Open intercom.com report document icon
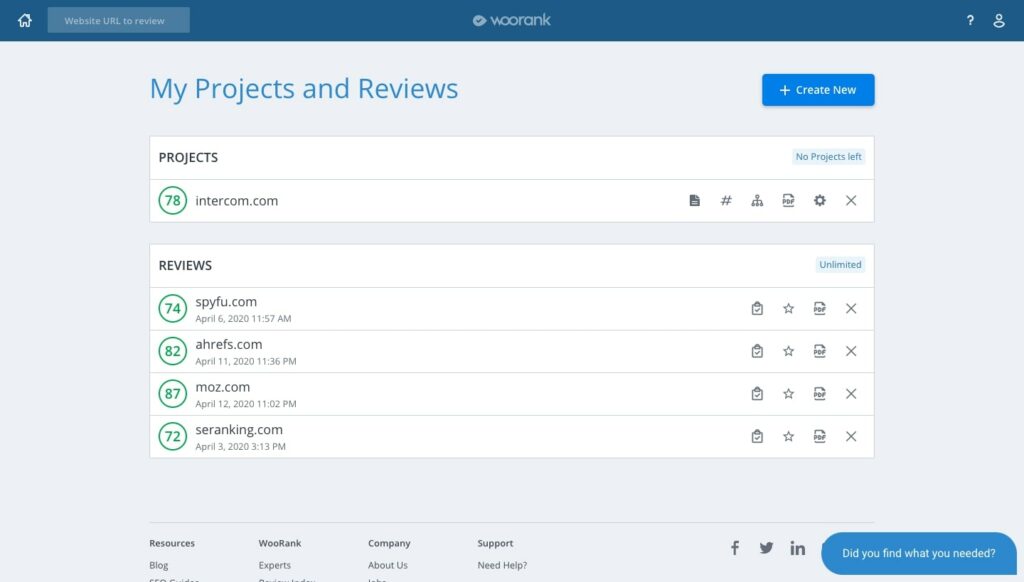Screen dimensions: 1024x582 pyautogui.click(x=695, y=201)
